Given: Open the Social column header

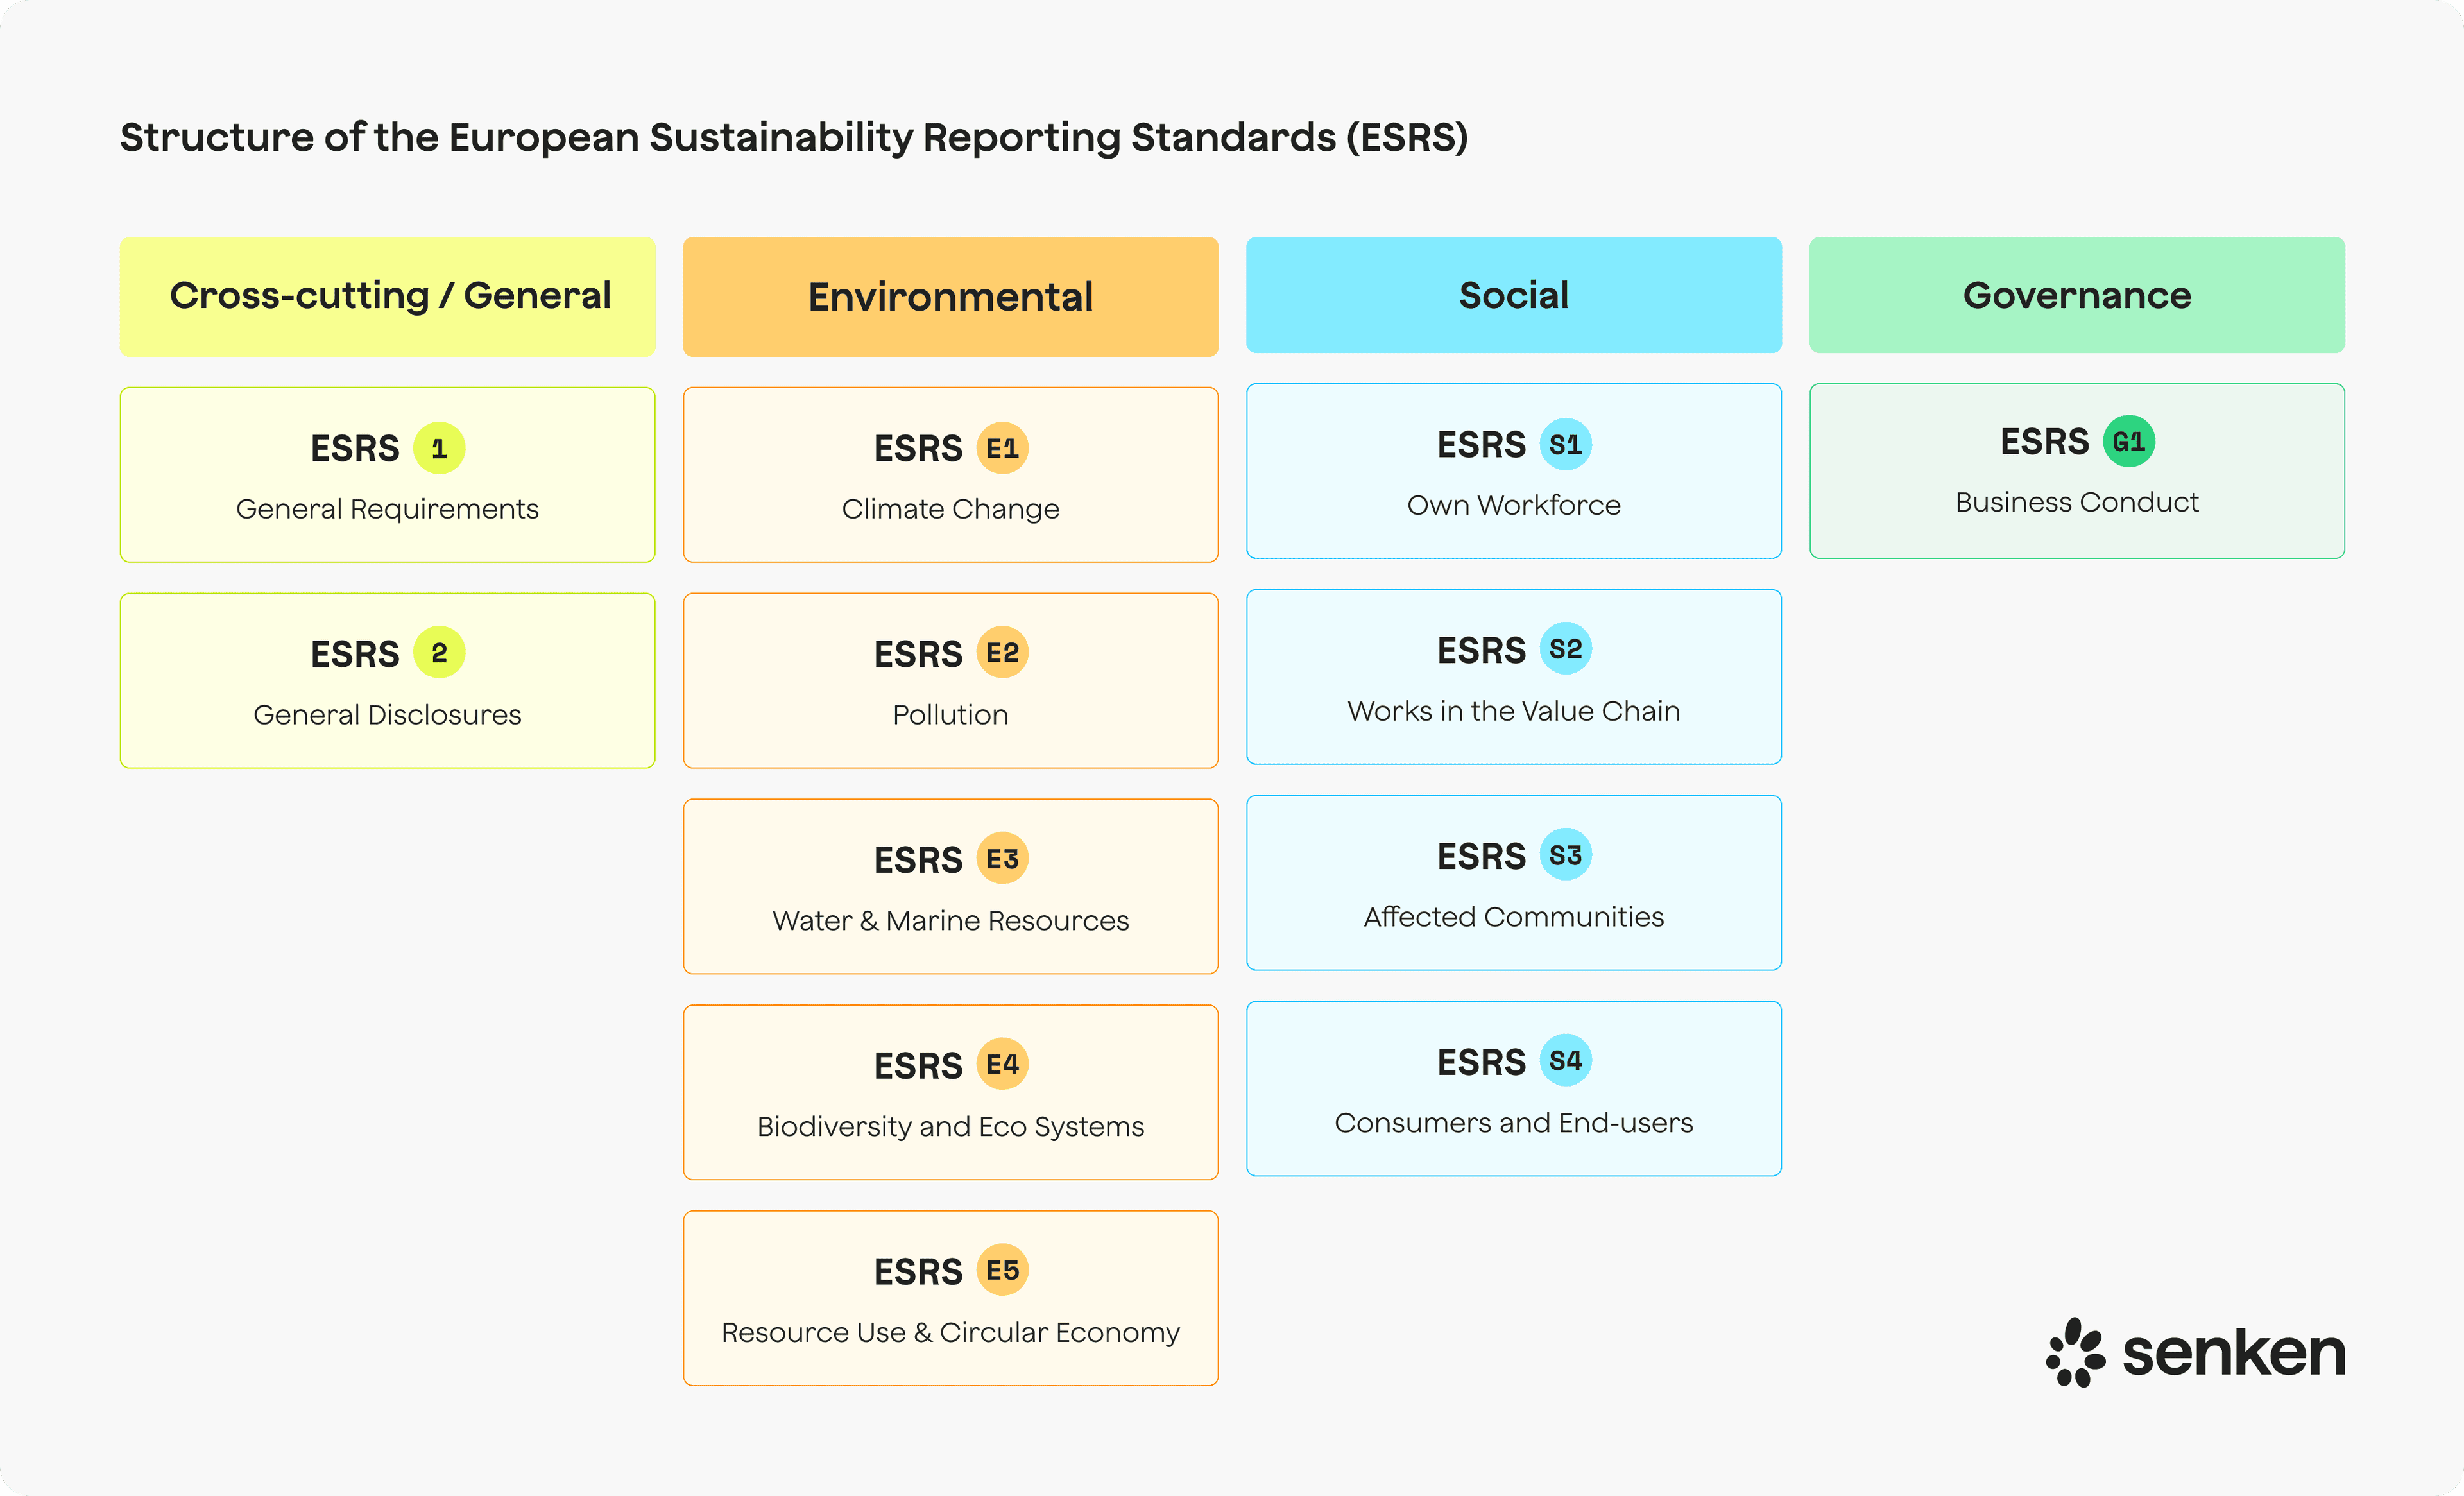Looking at the screenshot, I should pos(1514,295).
